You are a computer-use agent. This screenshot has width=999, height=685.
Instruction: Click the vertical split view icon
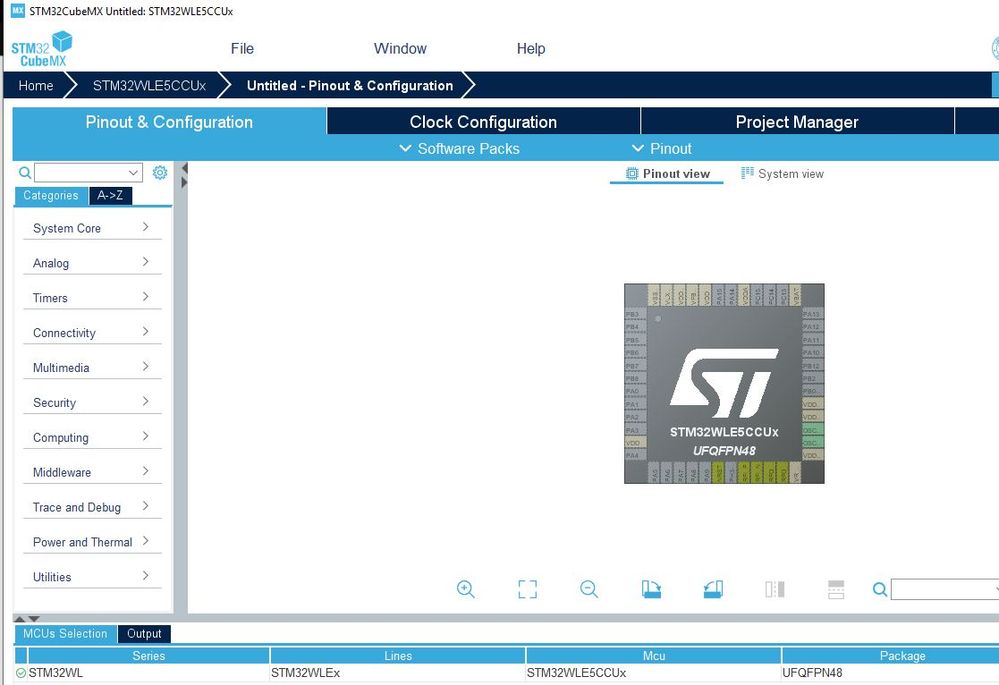point(775,589)
